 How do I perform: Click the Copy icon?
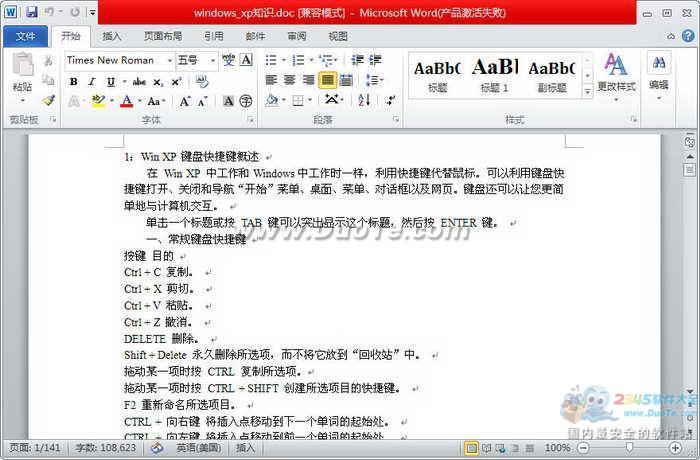(x=48, y=80)
